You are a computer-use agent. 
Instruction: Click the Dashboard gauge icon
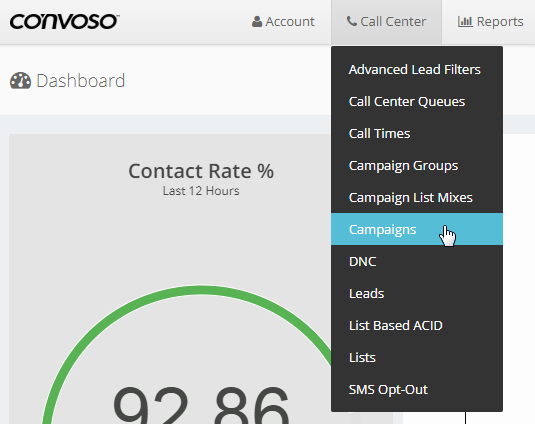click(20, 81)
